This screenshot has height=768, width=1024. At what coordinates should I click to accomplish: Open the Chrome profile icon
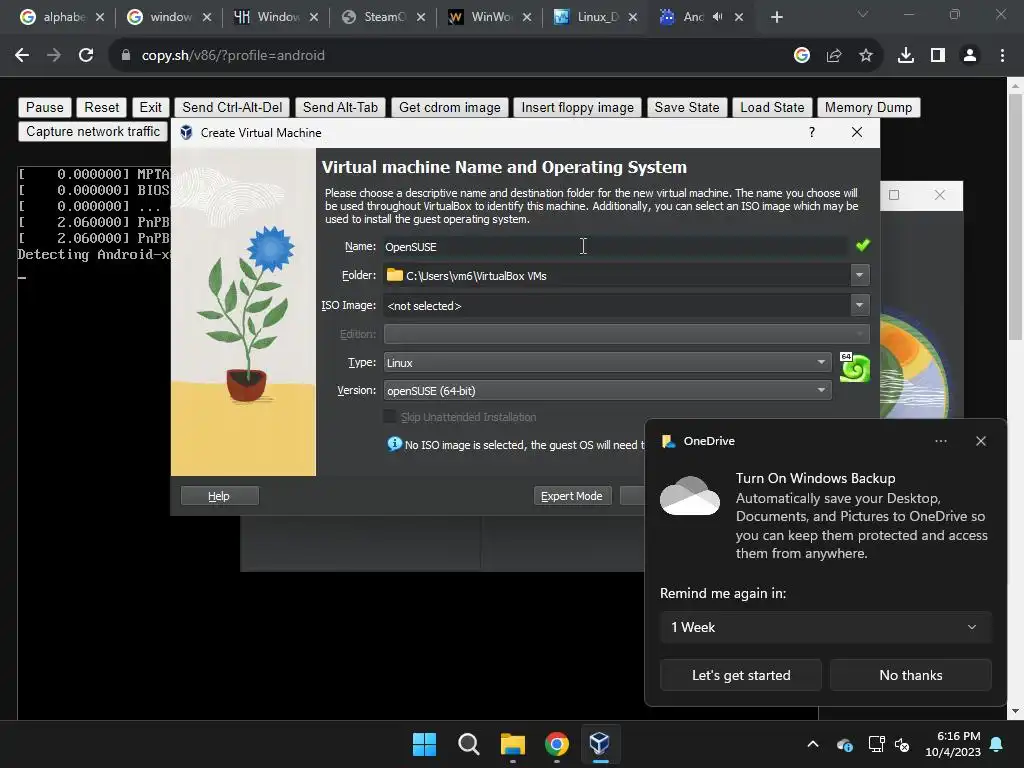970,56
